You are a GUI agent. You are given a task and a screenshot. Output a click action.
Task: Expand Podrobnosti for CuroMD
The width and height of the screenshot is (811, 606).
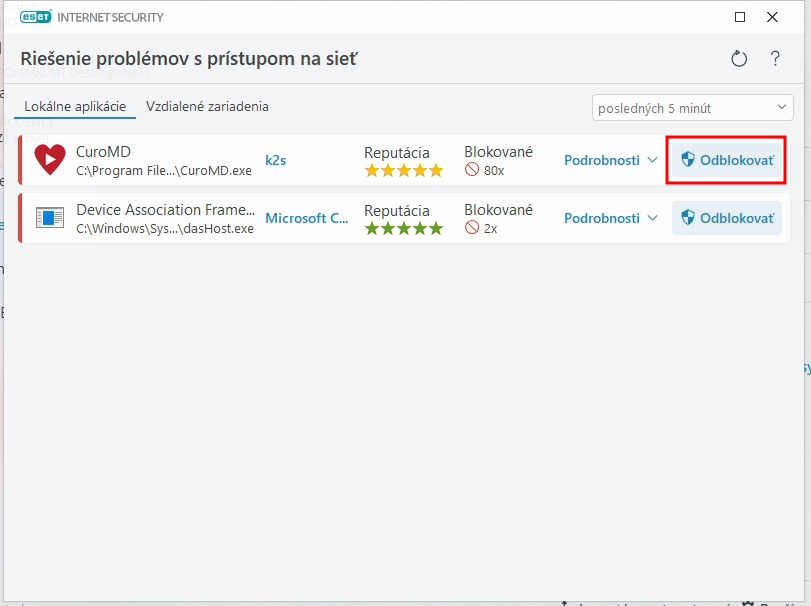pos(610,160)
